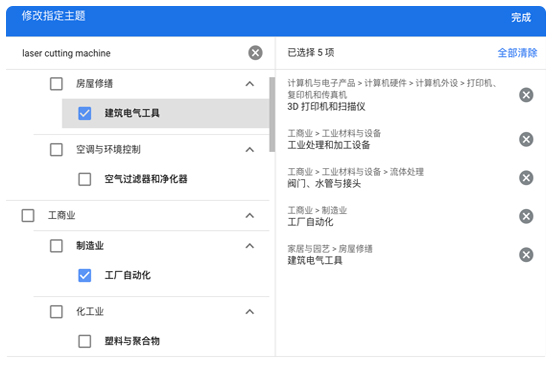Select the 塑料与聚合物 label in topic tree
Image resolution: width=552 pixels, height=366 pixels.
point(132,341)
